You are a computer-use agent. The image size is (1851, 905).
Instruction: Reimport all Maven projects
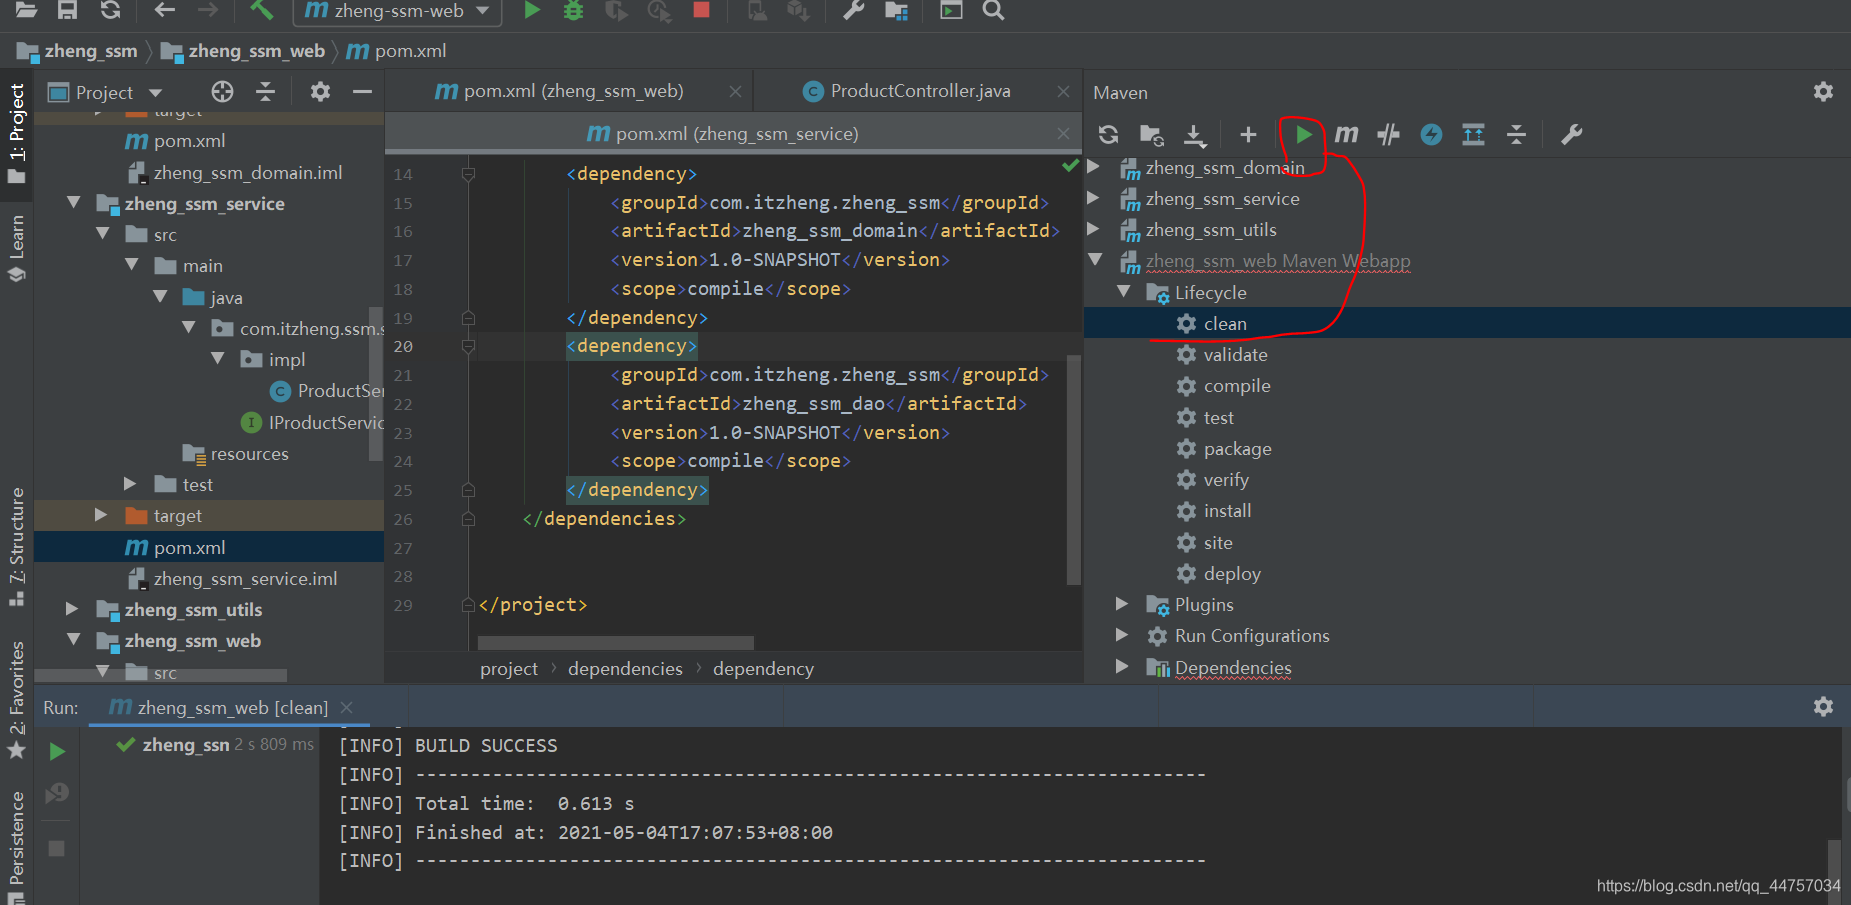(x=1108, y=134)
